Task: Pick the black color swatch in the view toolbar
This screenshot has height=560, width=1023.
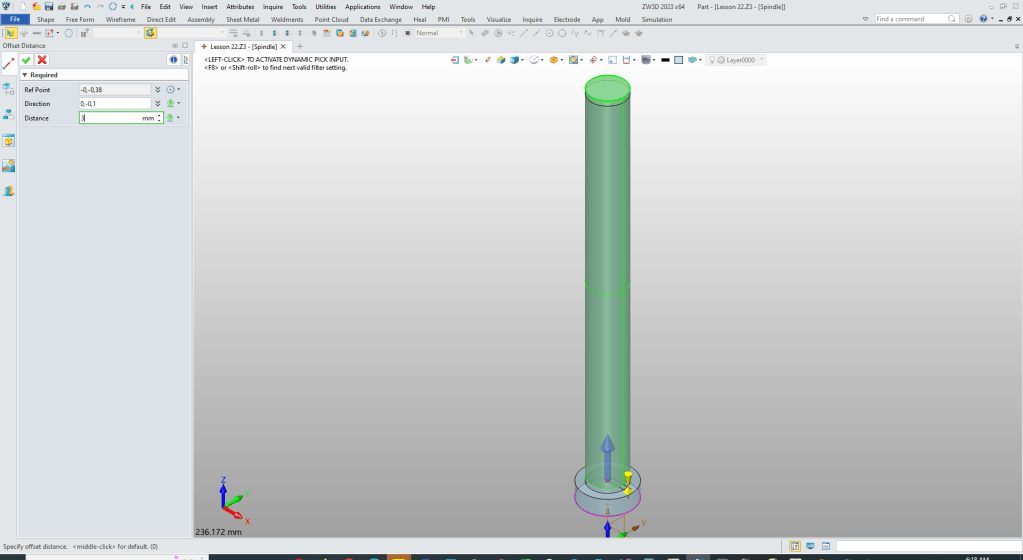Action: pos(665,60)
